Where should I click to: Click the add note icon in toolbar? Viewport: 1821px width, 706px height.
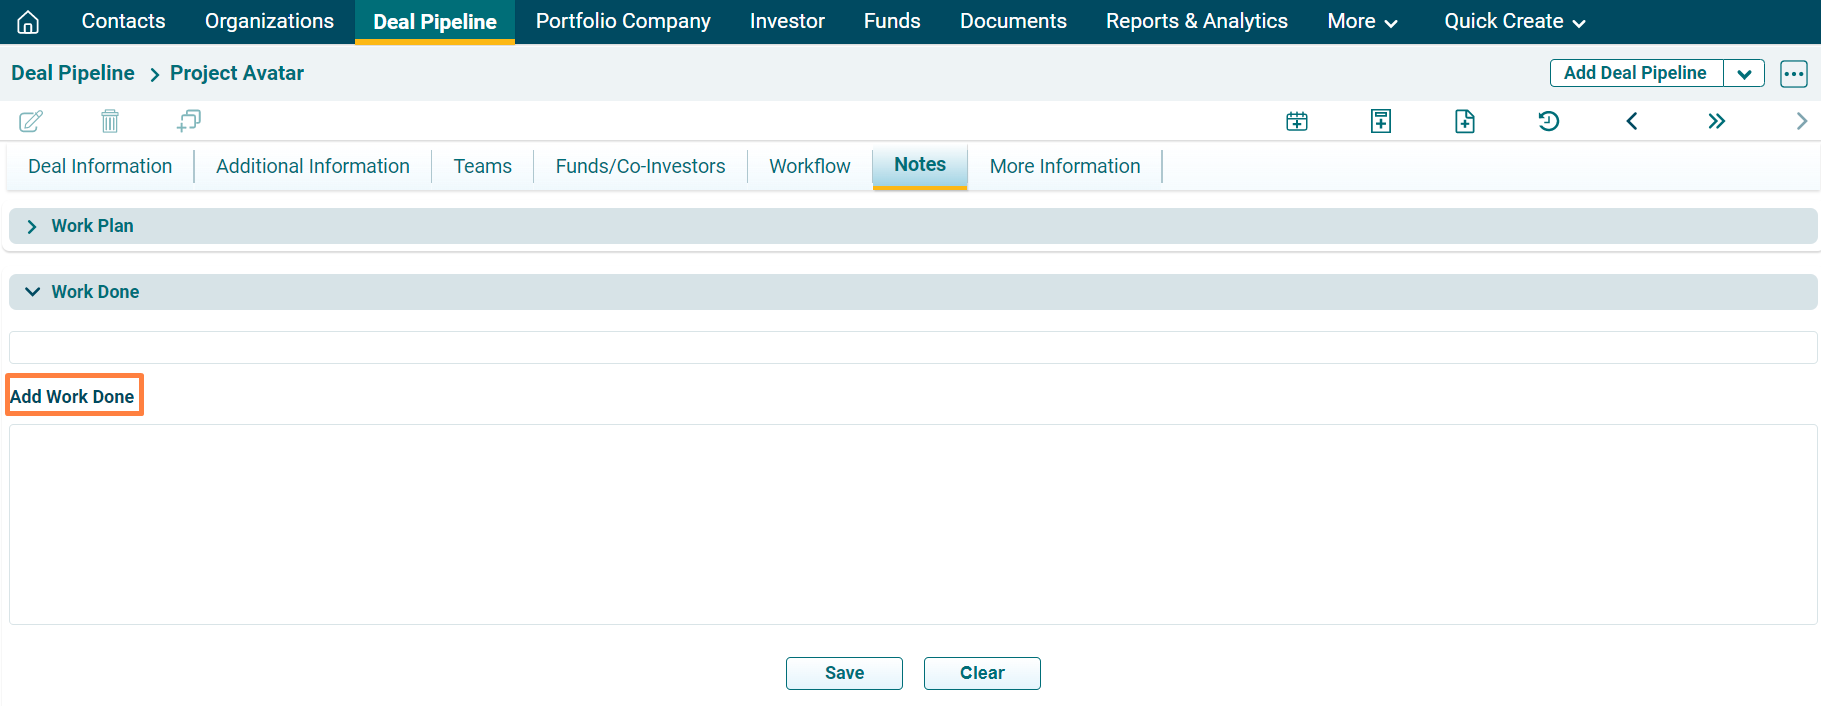[x=1381, y=121]
